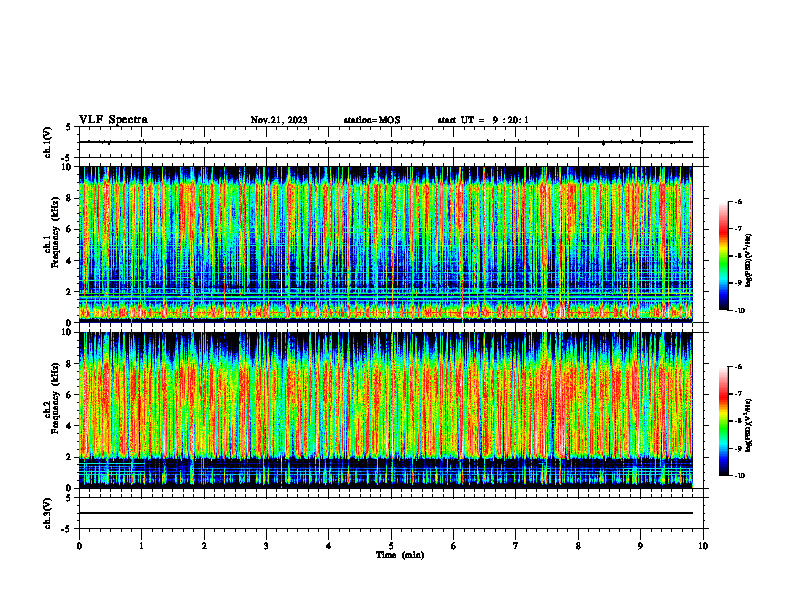Click time-axis tick label "4" at bottom
This screenshot has height=612, width=792.
pos(329,546)
